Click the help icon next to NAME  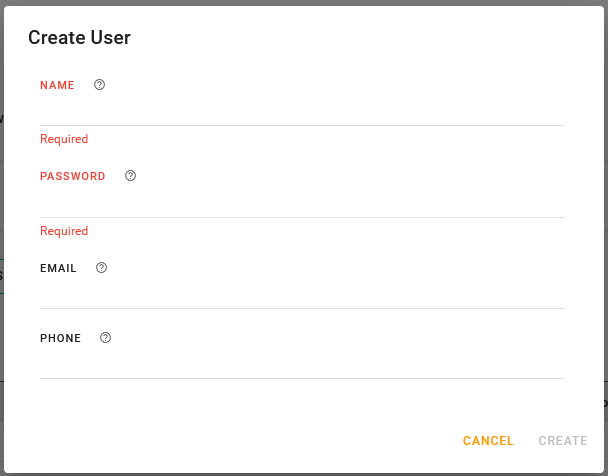click(99, 85)
